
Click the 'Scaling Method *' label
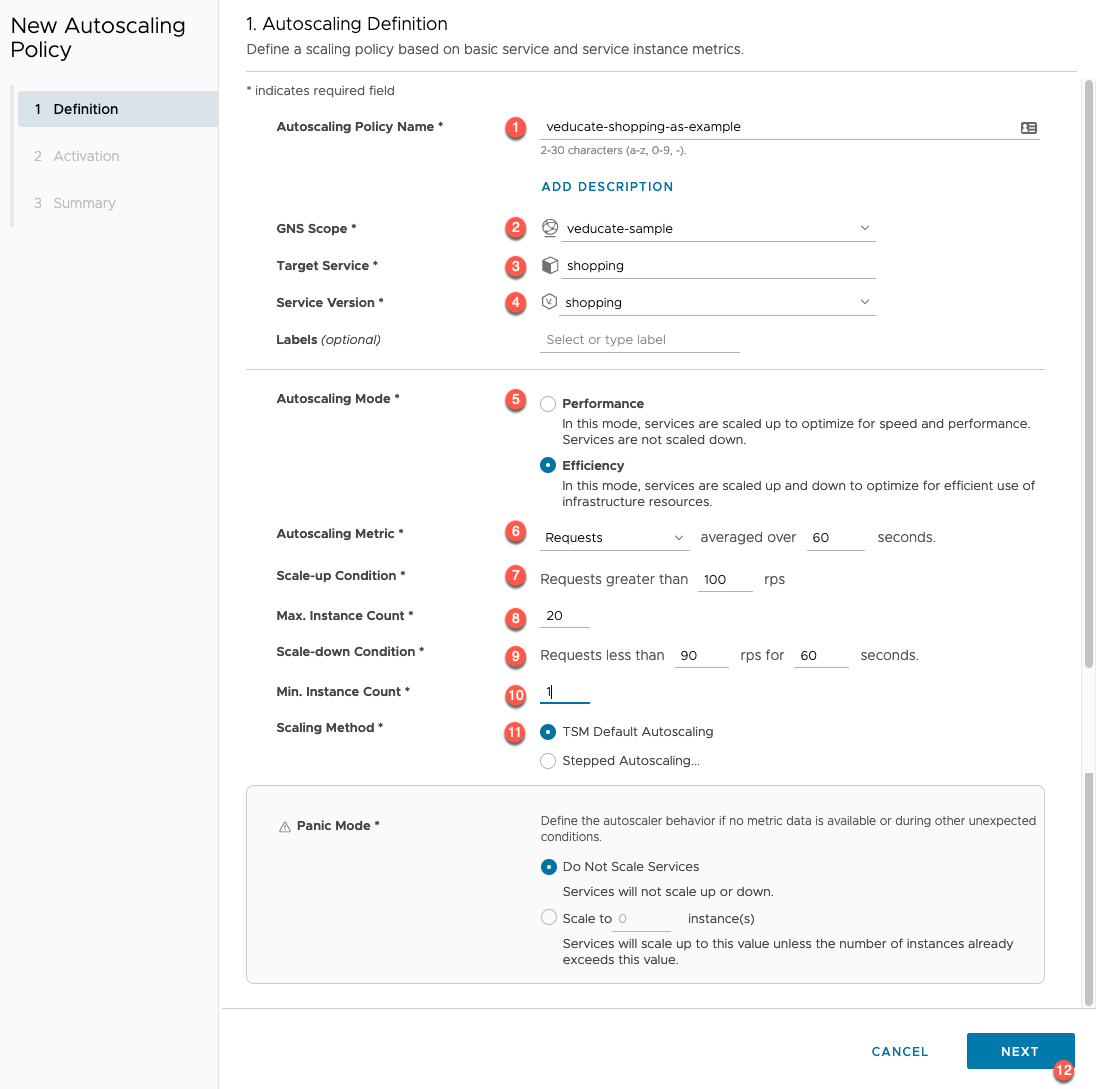(x=329, y=728)
